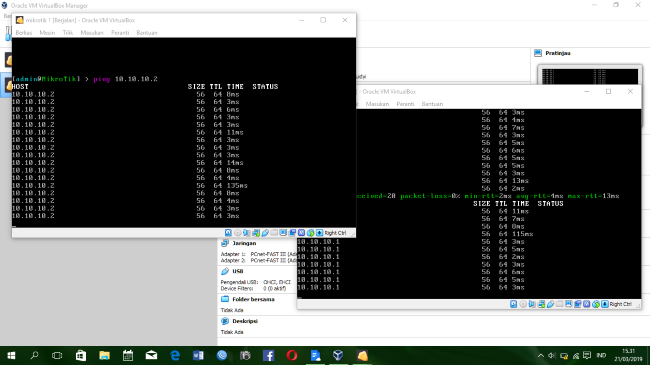Expand hidden system tray icons chevron

click(541, 355)
